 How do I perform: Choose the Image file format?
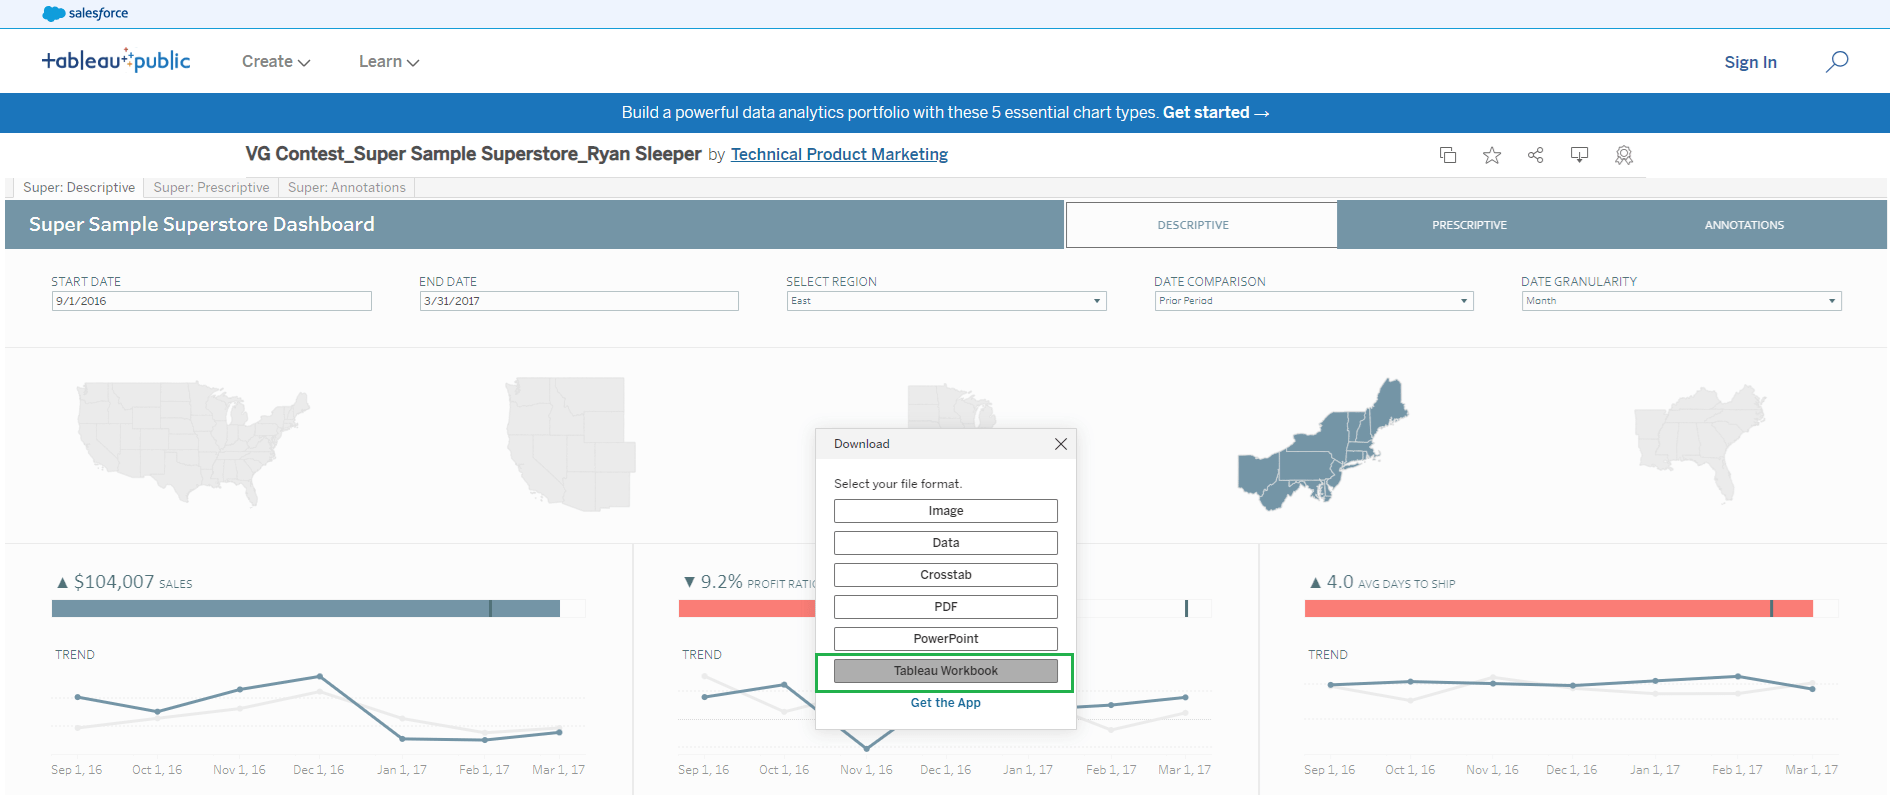pos(946,511)
